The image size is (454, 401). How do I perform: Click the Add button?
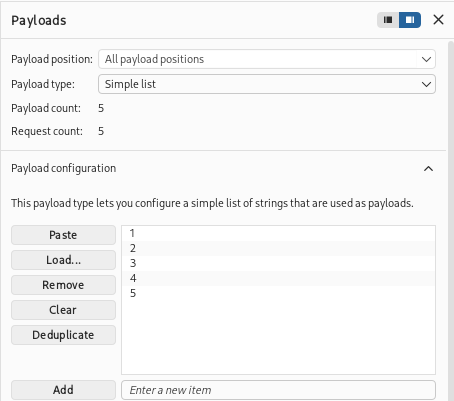[x=63, y=390]
